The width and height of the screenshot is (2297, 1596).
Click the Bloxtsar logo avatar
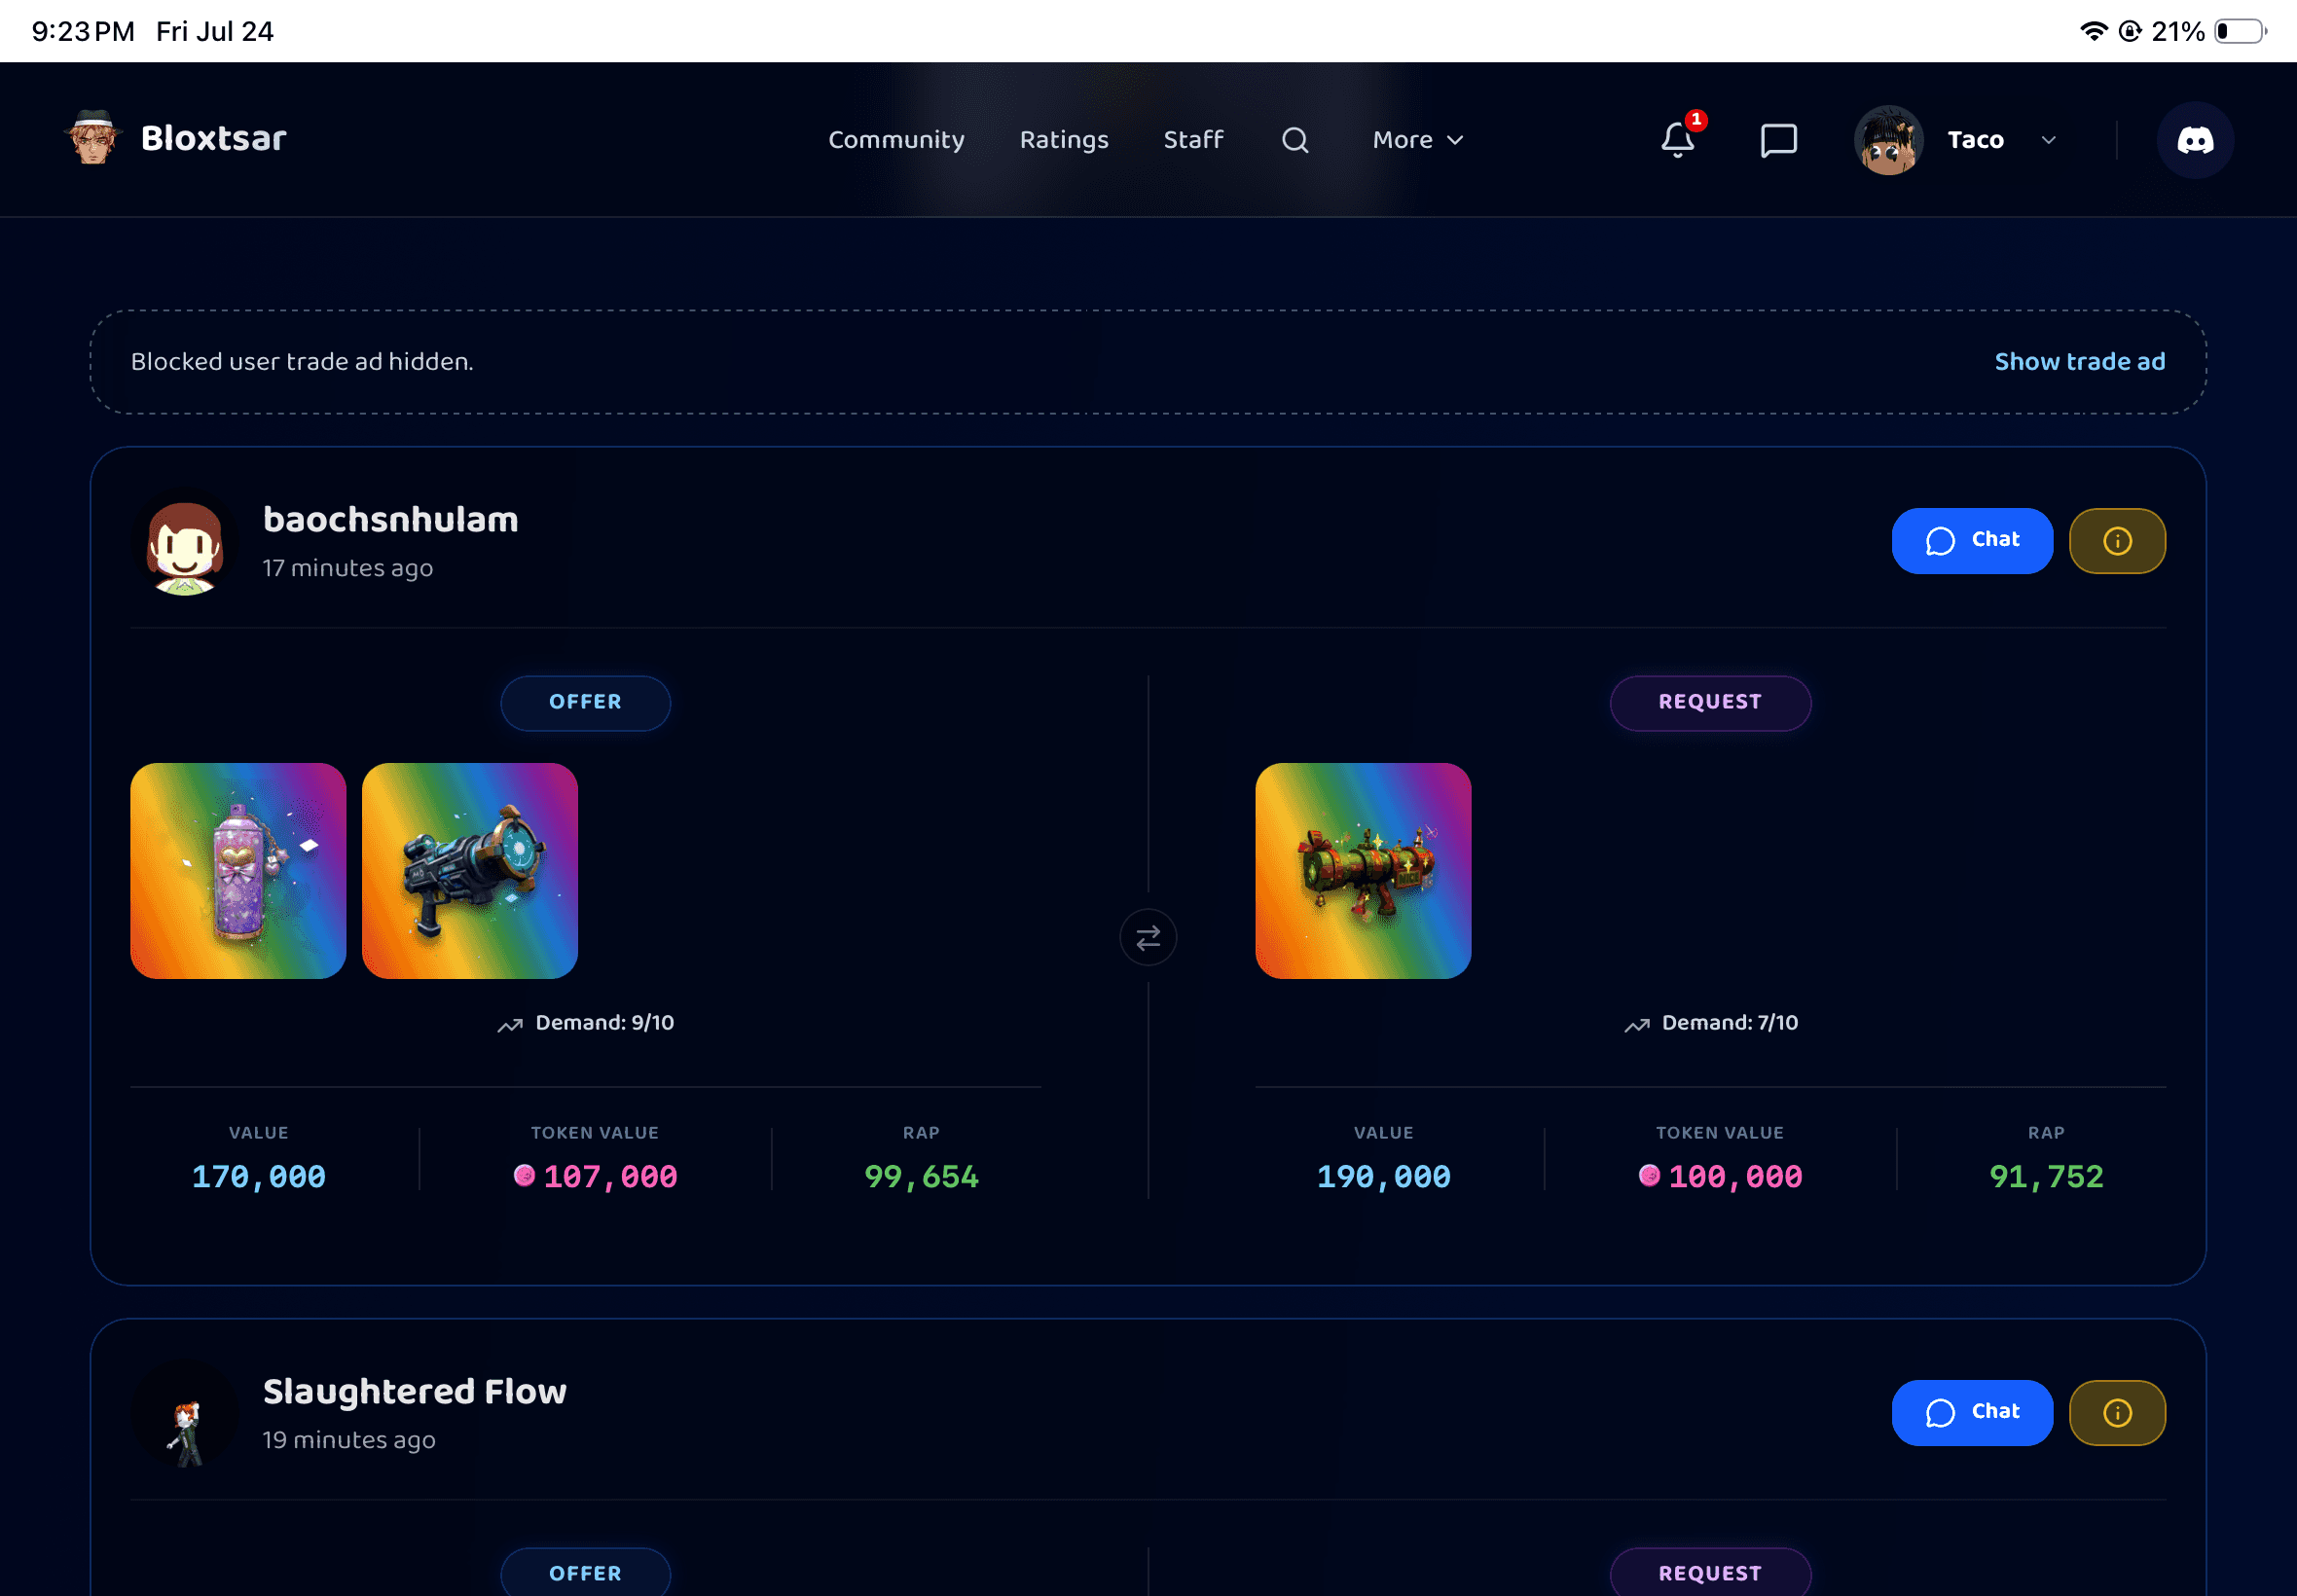pos(93,138)
